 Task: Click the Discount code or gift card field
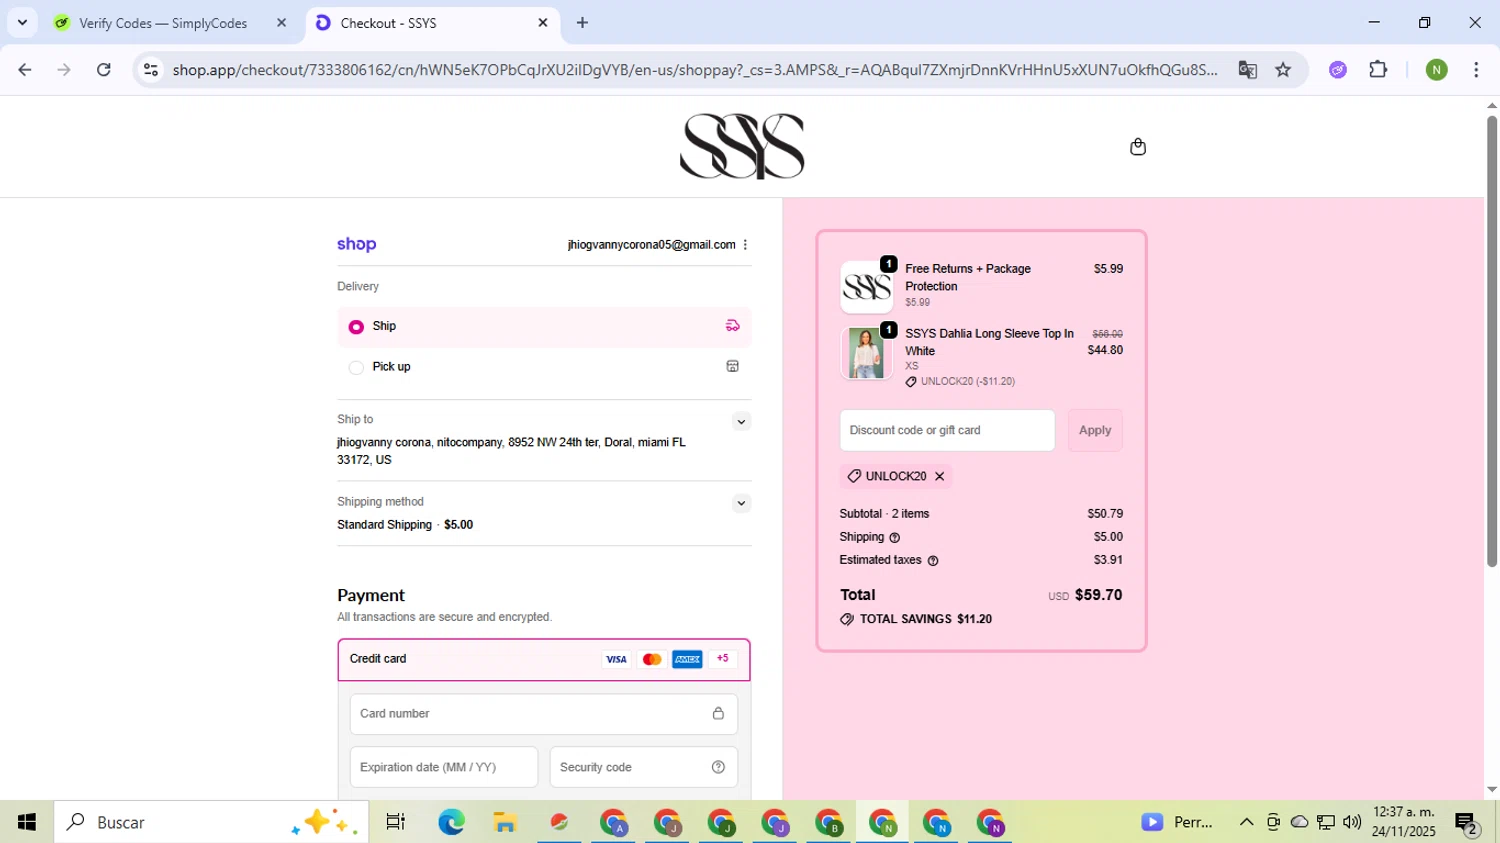coord(947,430)
